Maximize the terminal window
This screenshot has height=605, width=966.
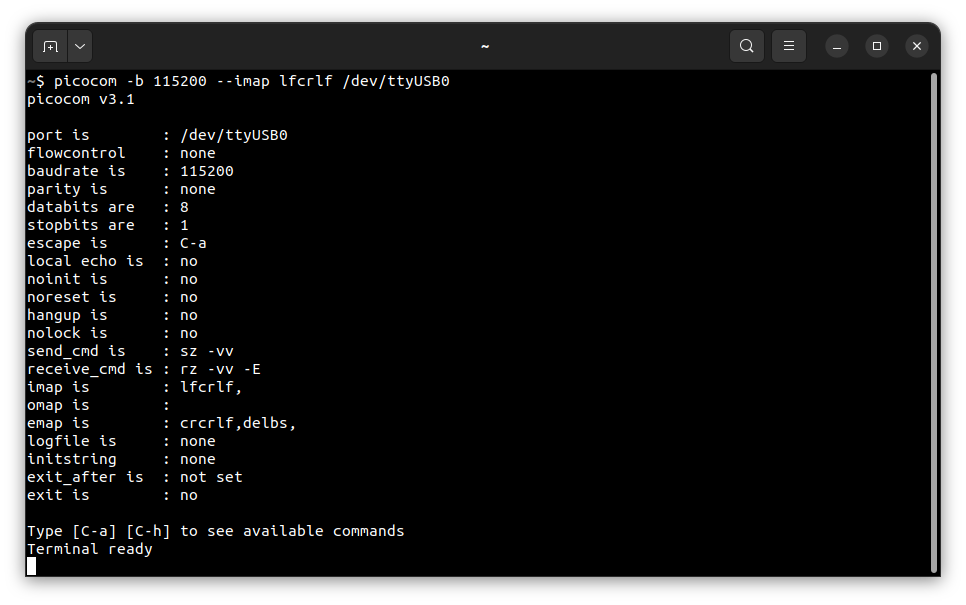pyautogui.click(x=877, y=46)
